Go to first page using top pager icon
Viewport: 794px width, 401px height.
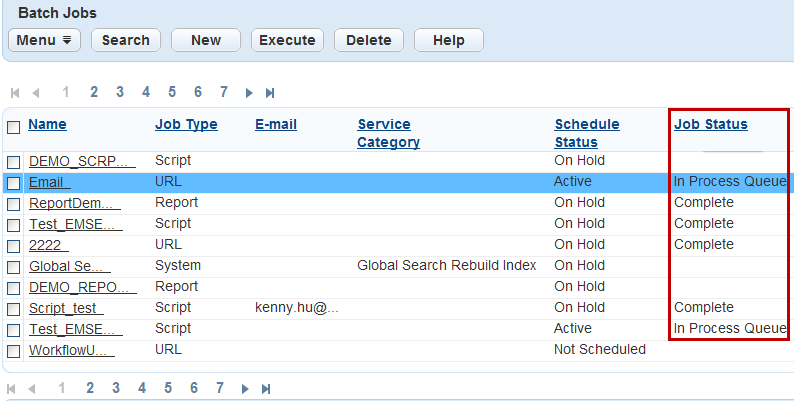coord(15,93)
